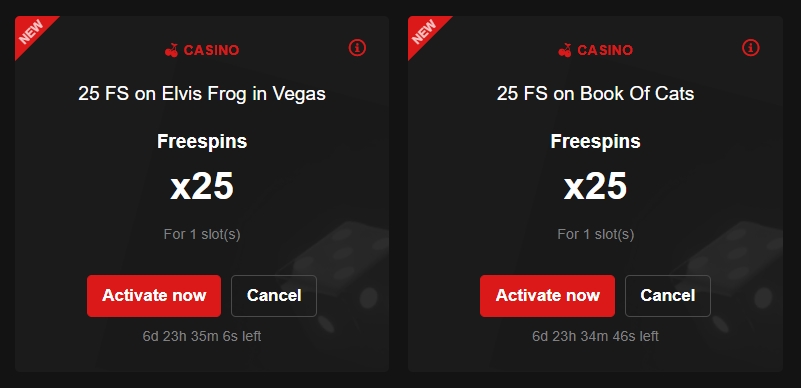Select the '25 FS on Book Of Cats' title
801x388 pixels.
tap(595, 94)
